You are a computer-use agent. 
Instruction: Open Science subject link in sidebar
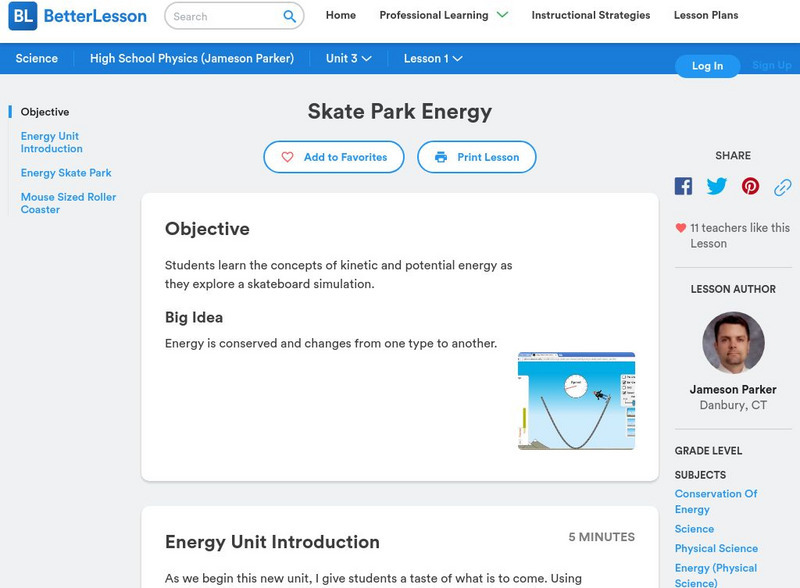tap(694, 529)
